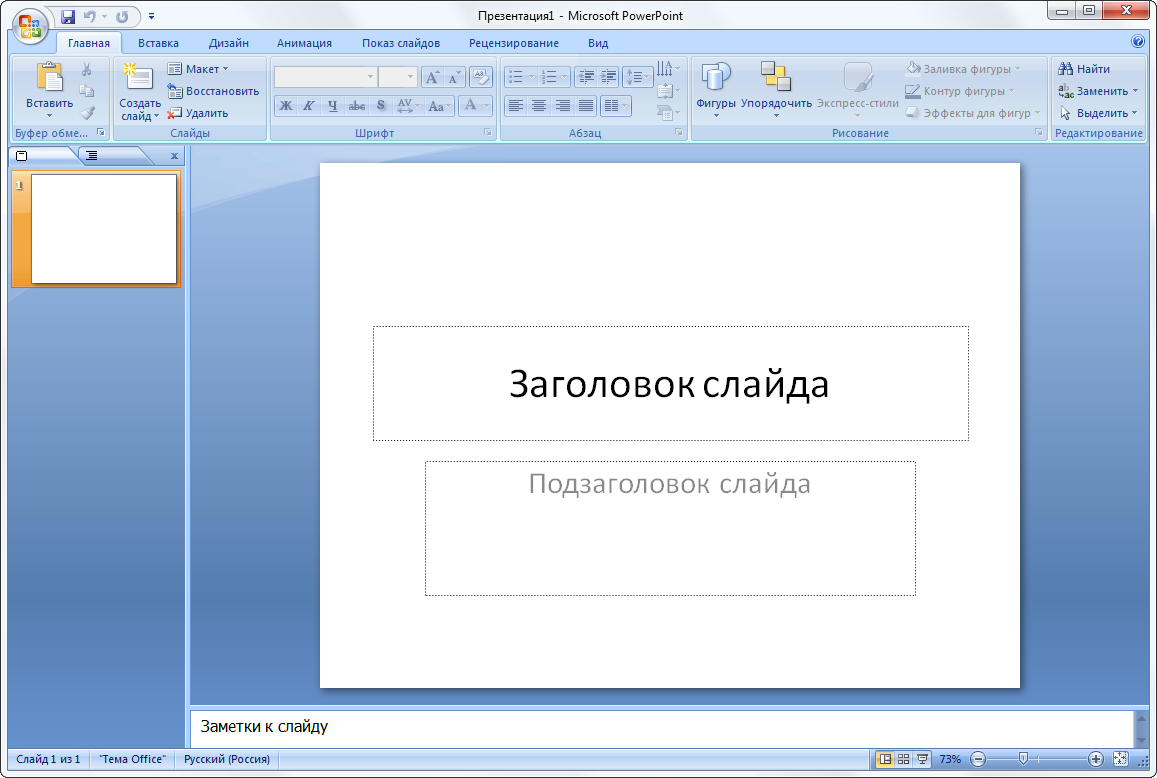Save the presentation from the Quick Access toolbar
This screenshot has width=1157, height=778.
(68, 16)
